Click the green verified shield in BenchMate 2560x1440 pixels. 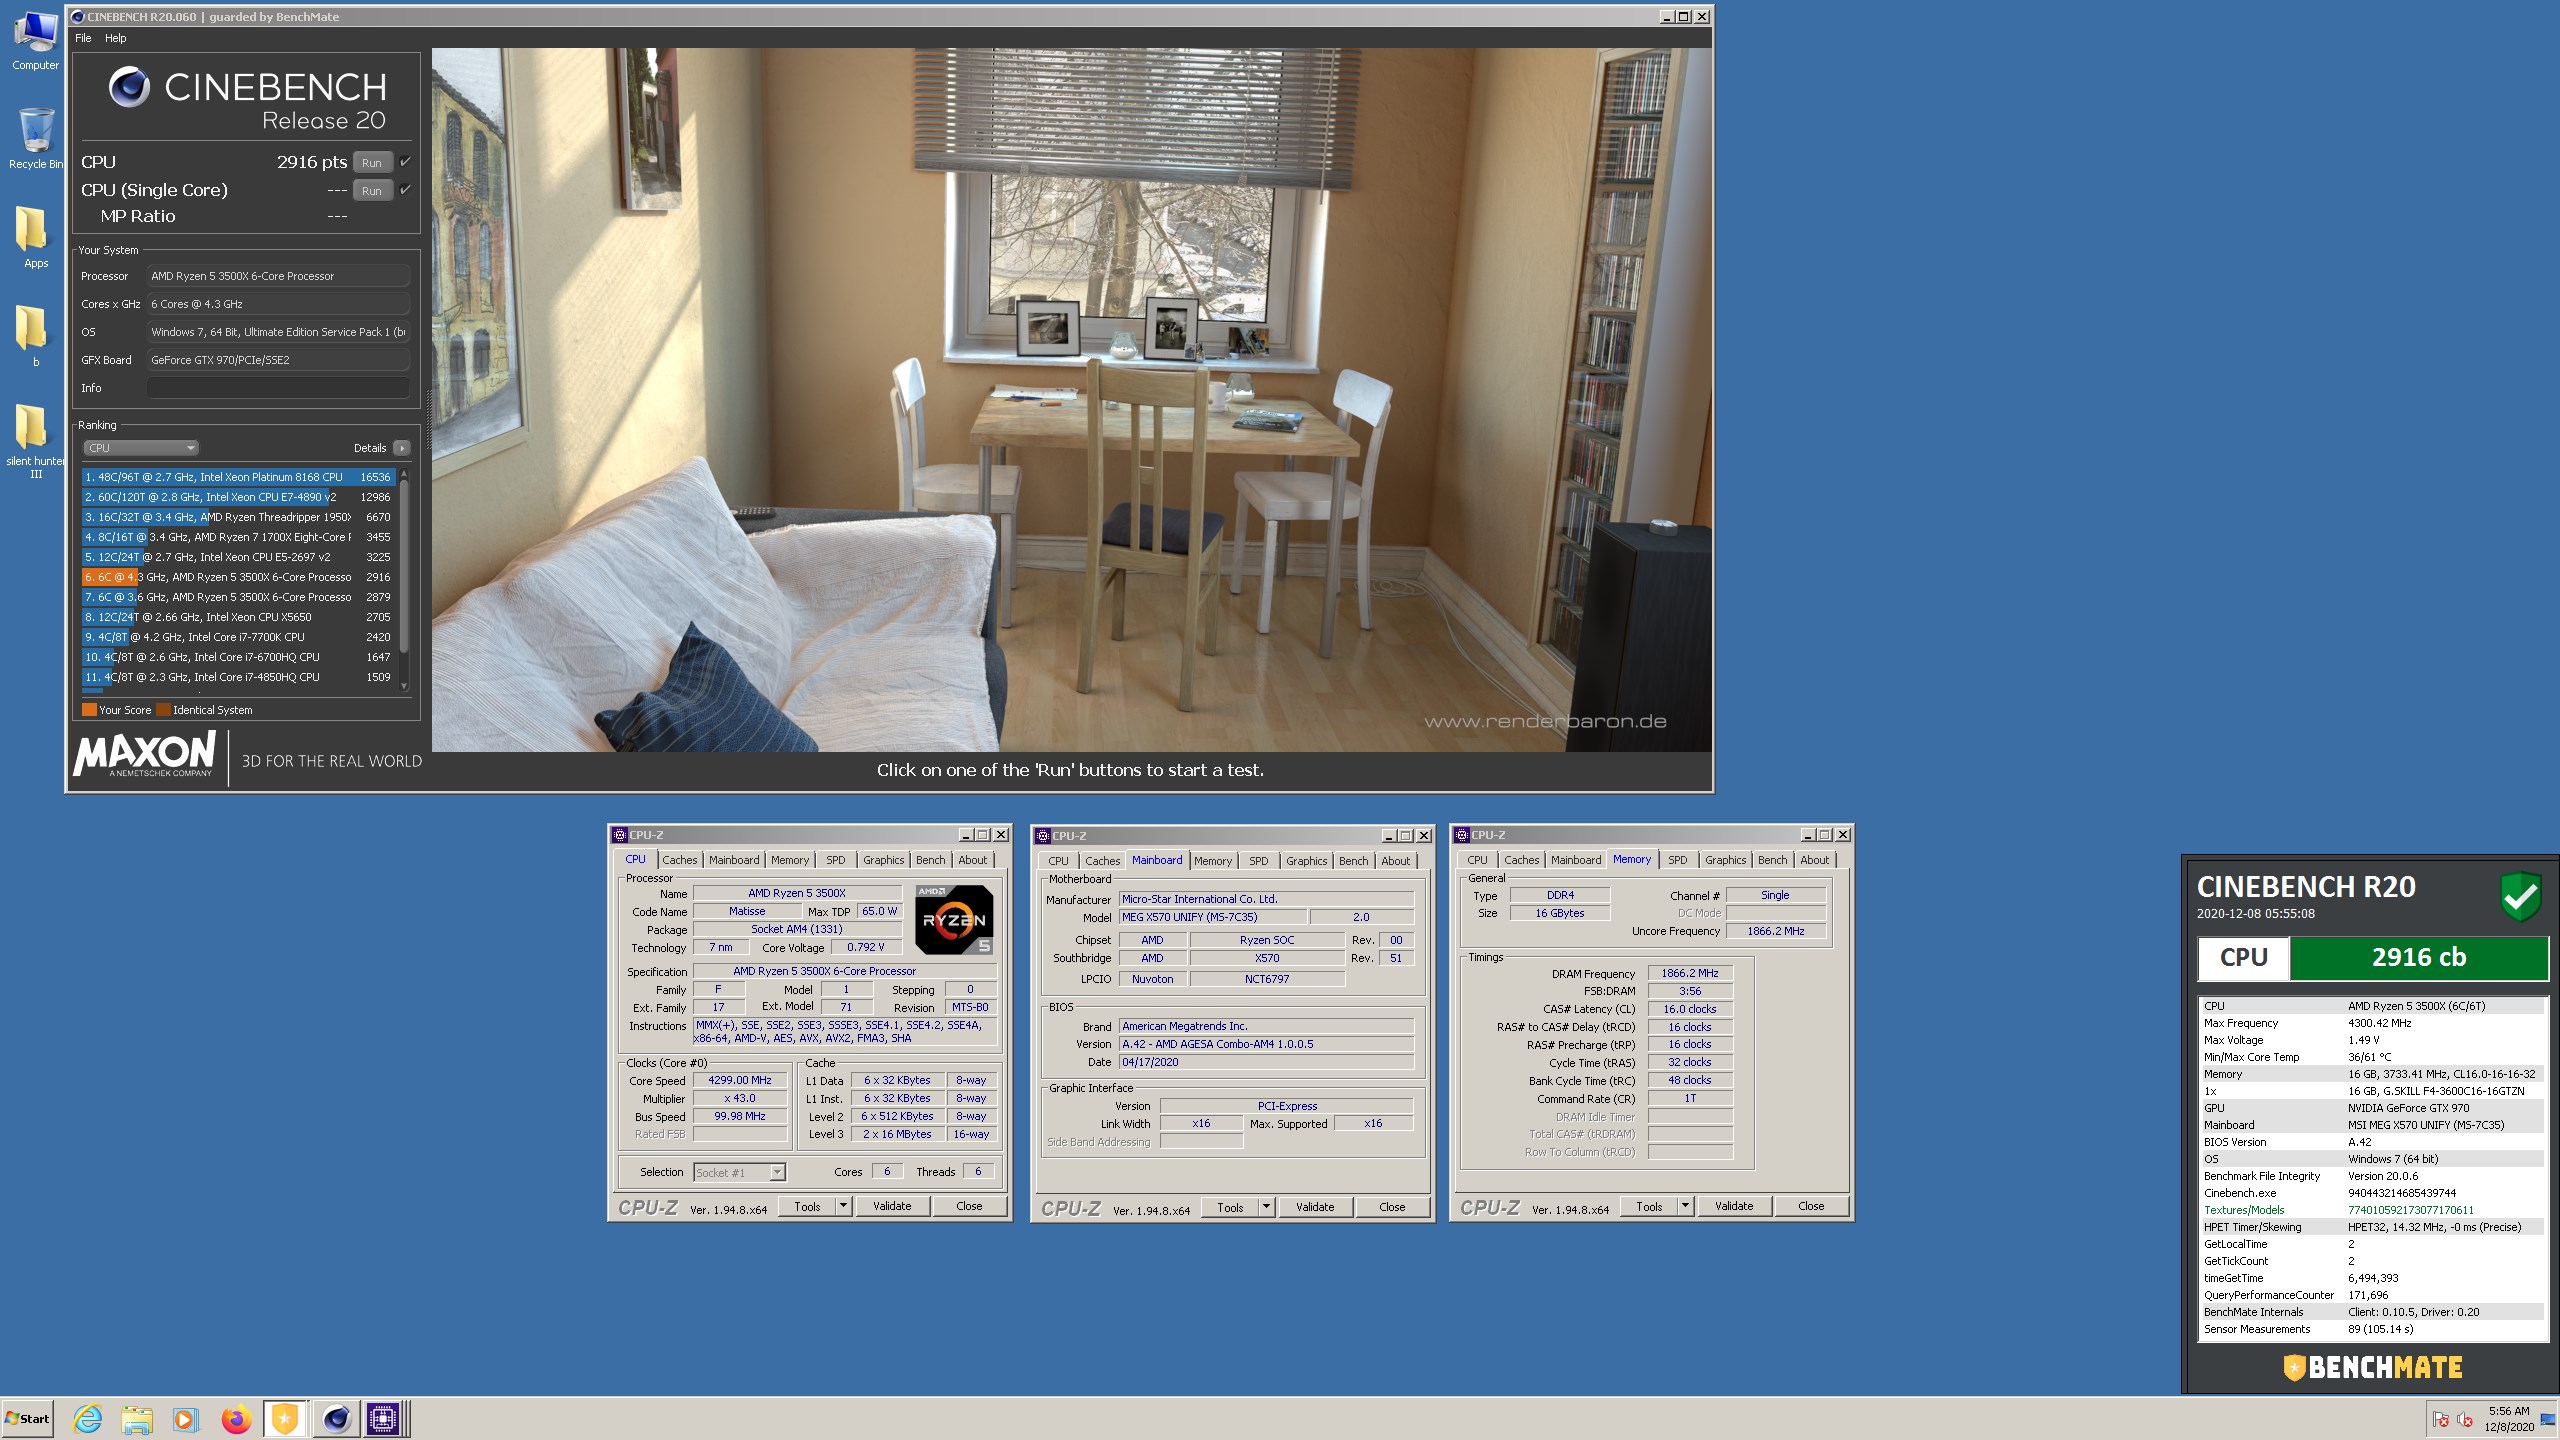coord(2520,895)
